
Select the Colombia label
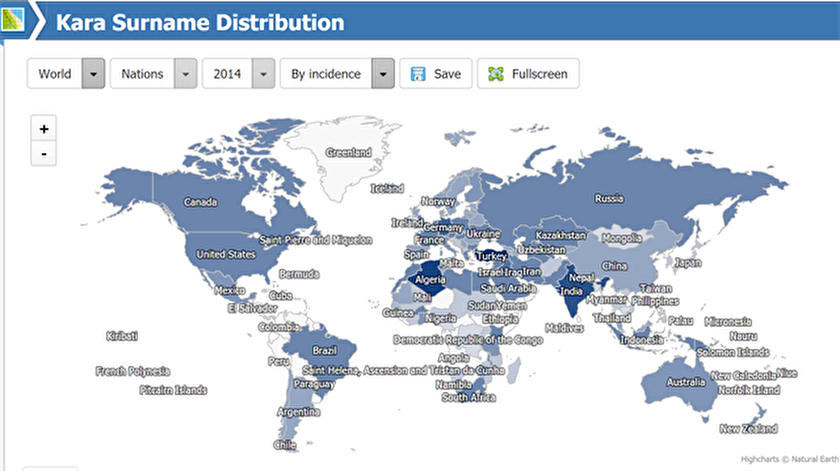point(279,327)
